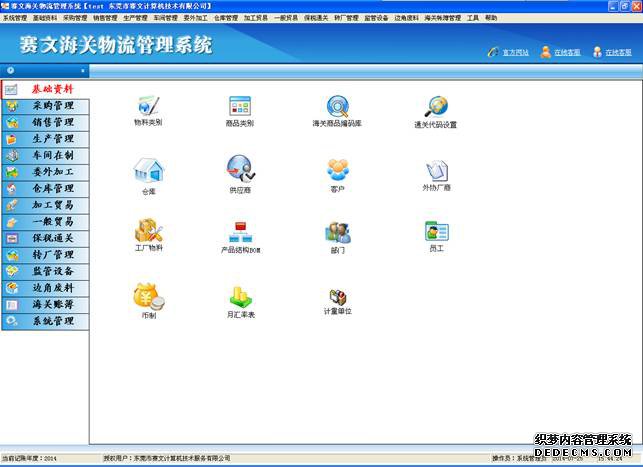Select 仓库管理 in the left sidebar
This screenshot has height=467, width=643.
pos(53,188)
